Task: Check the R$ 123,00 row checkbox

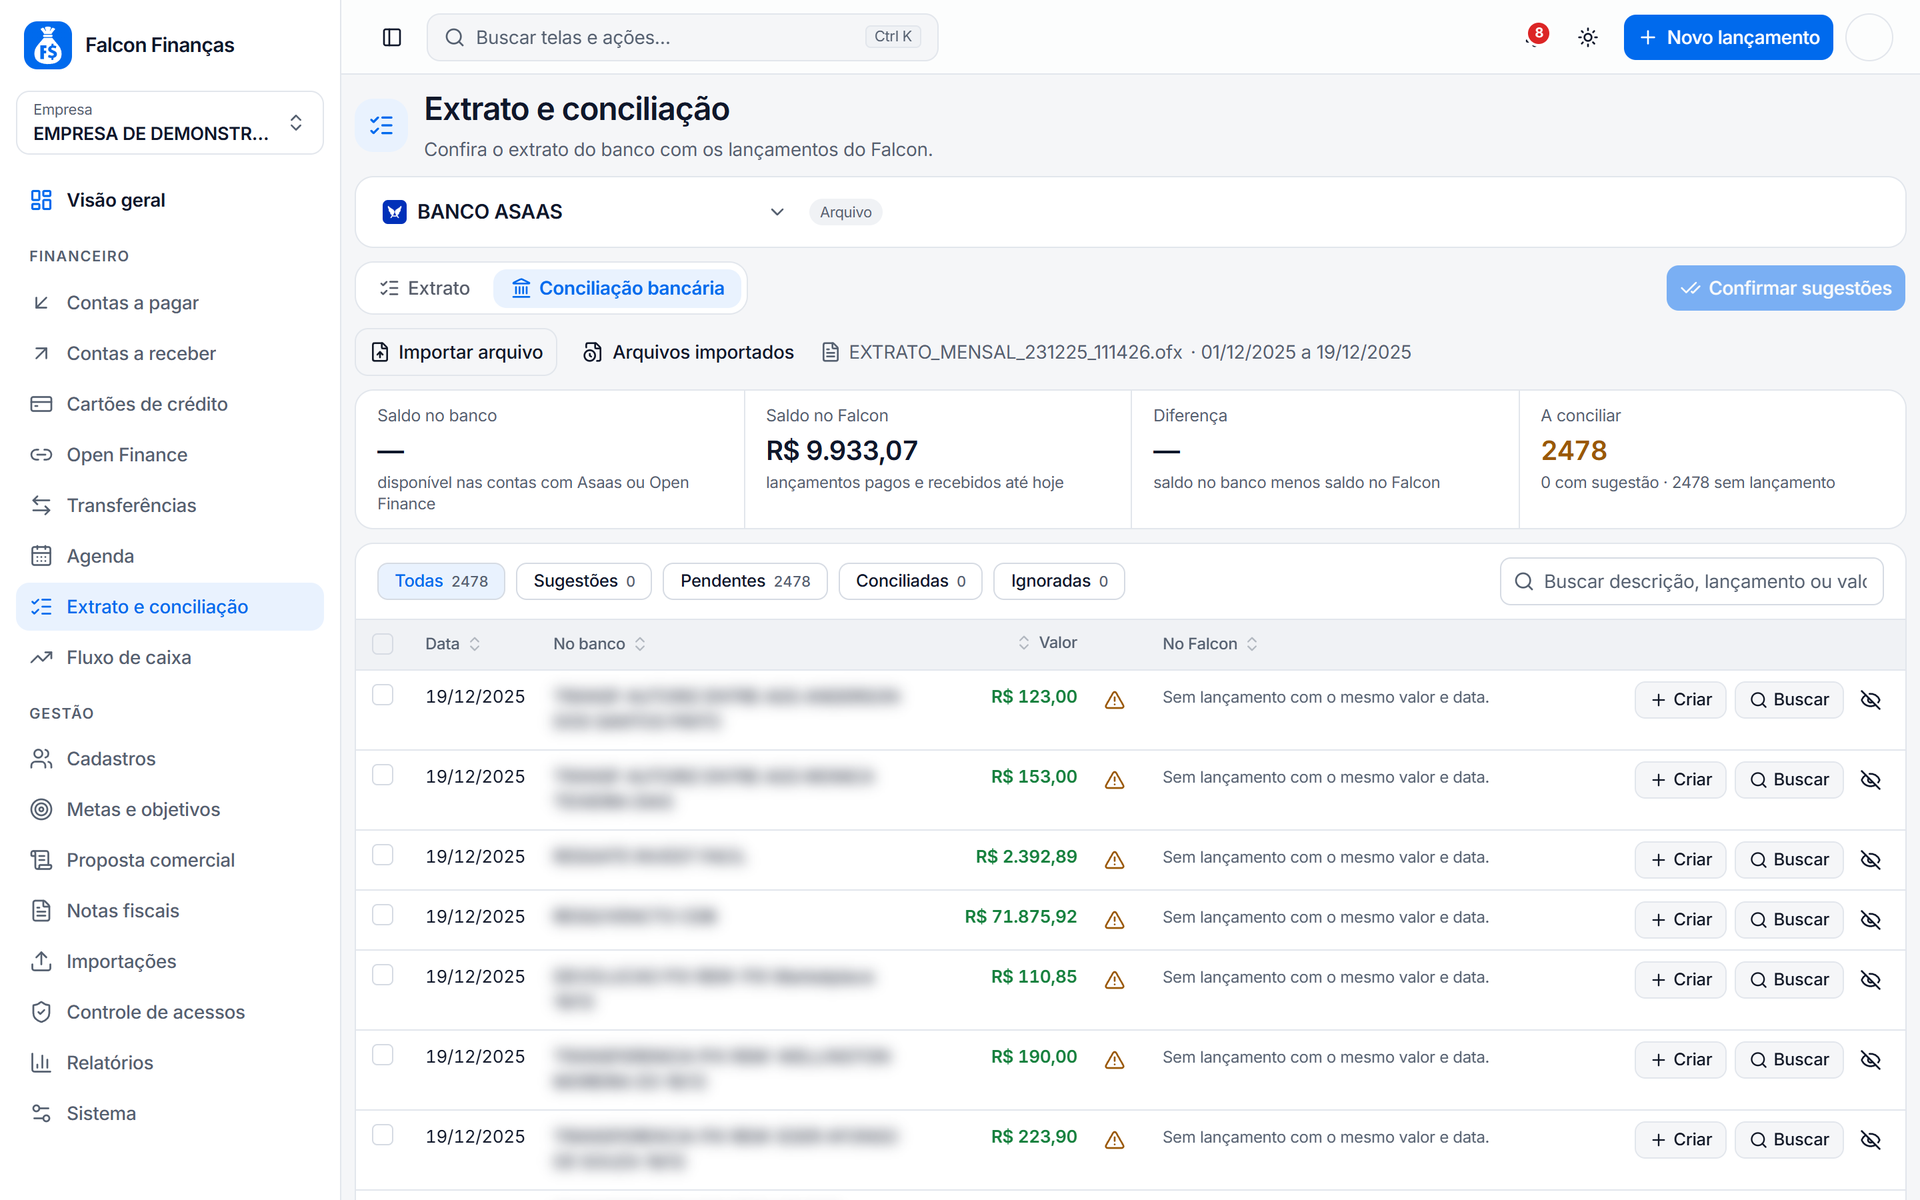Action: tap(383, 695)
